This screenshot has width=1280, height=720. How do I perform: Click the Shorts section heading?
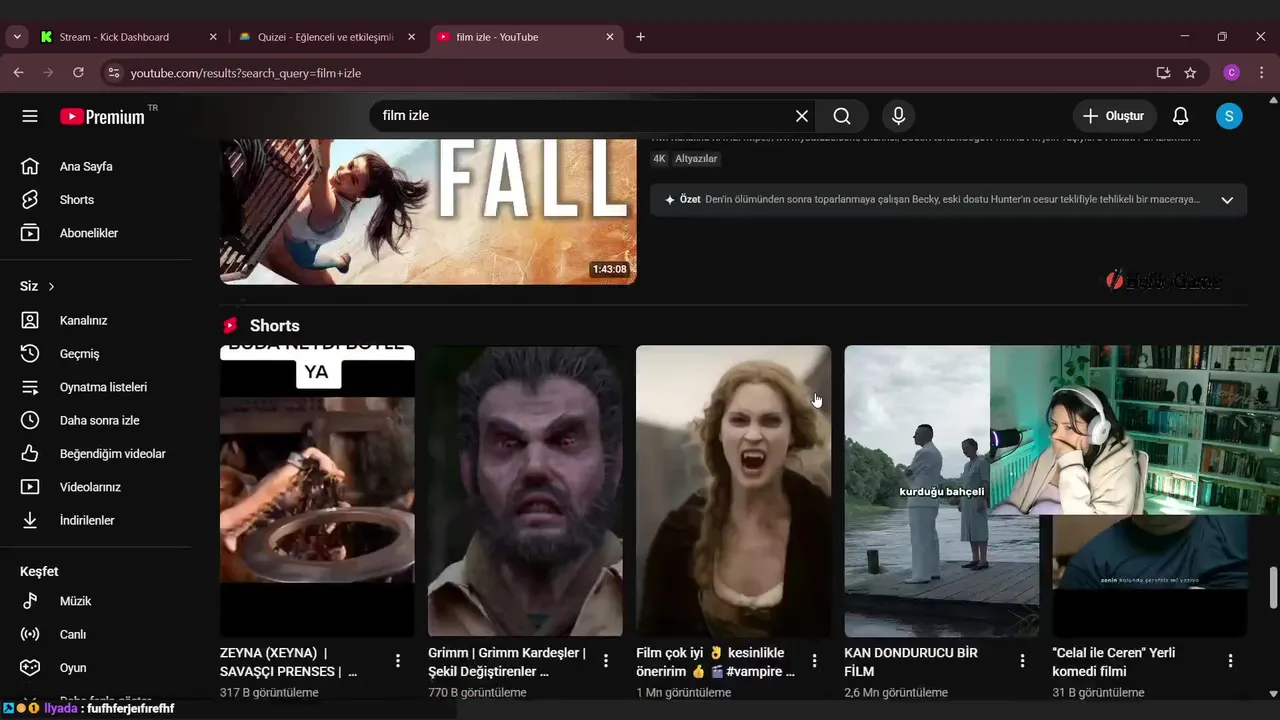274,326
